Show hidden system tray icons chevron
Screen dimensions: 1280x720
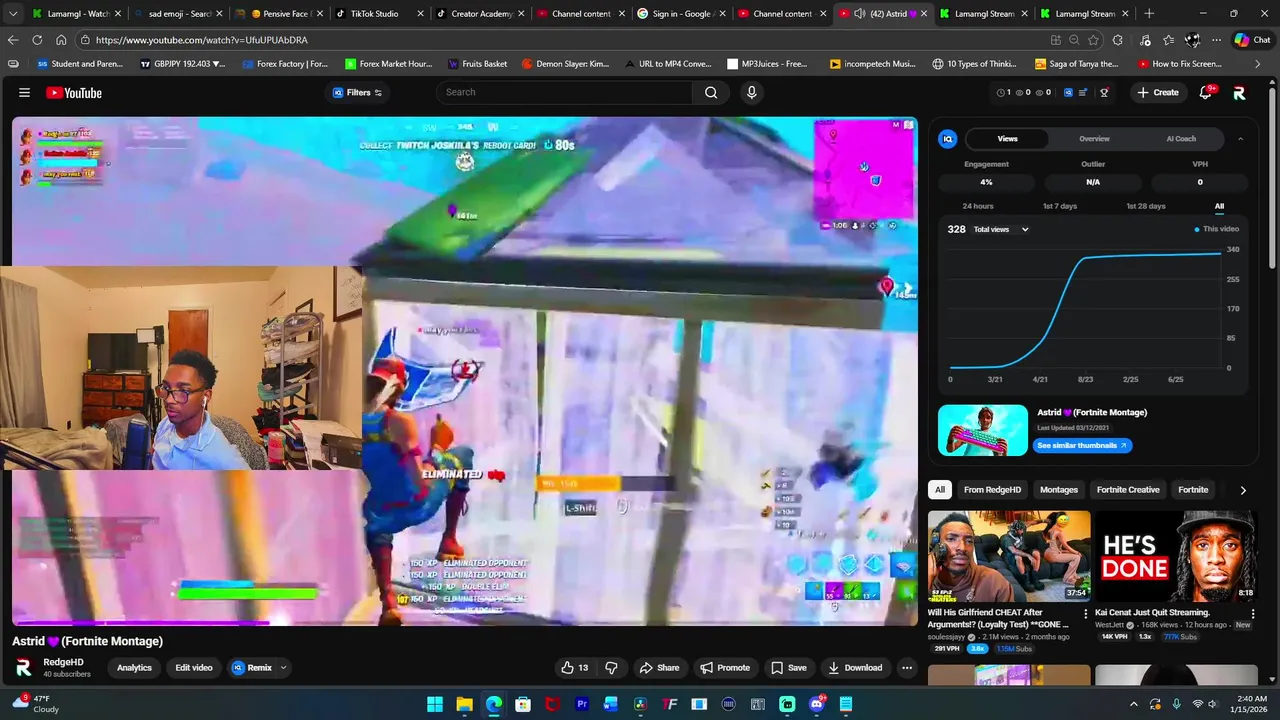[x=1133, y=704]
